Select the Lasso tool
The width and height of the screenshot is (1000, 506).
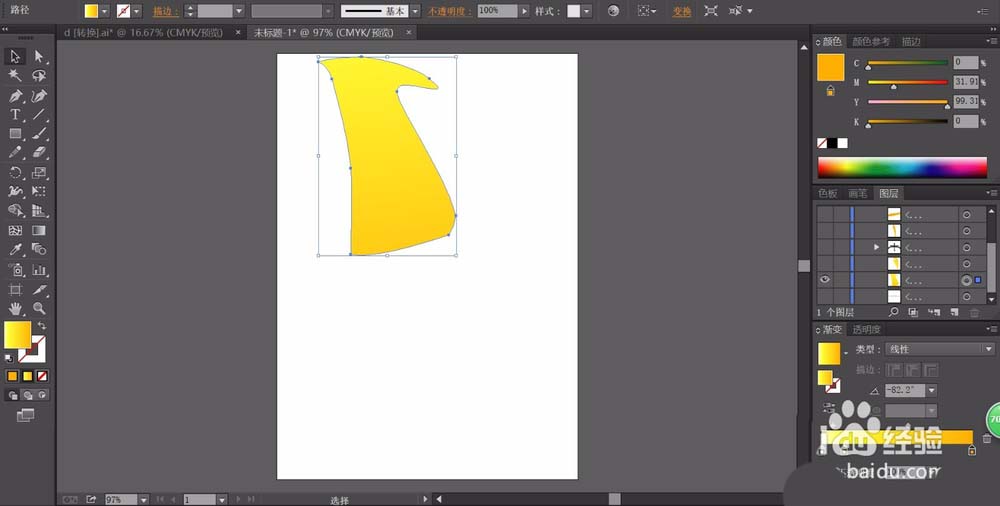tap(39, 75)
